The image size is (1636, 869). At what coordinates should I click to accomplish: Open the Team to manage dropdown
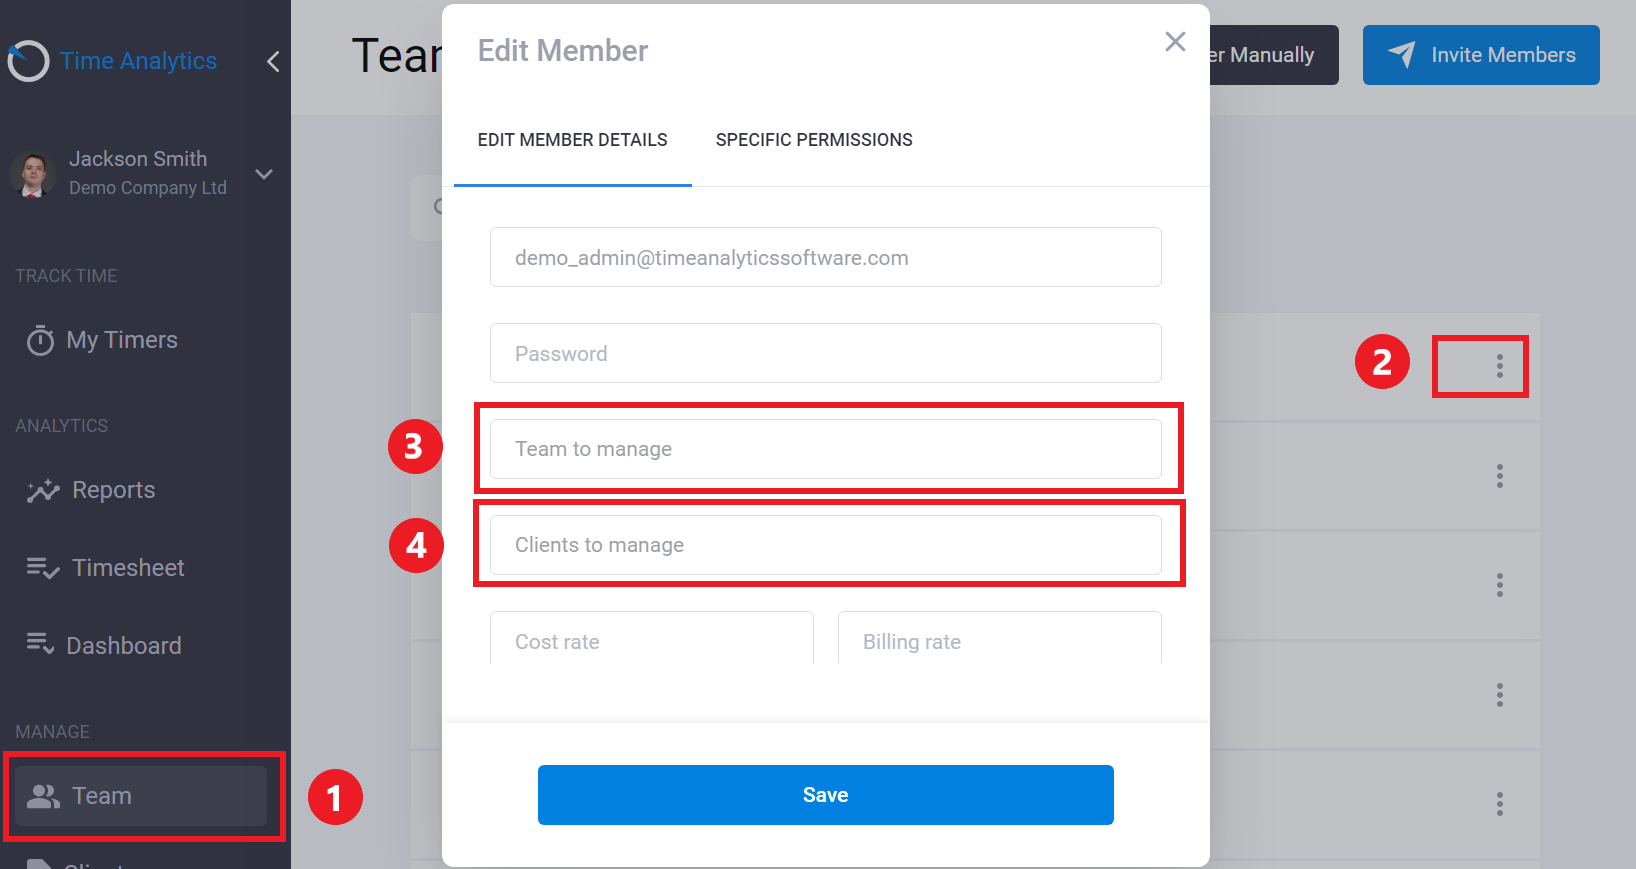[826, 449]
